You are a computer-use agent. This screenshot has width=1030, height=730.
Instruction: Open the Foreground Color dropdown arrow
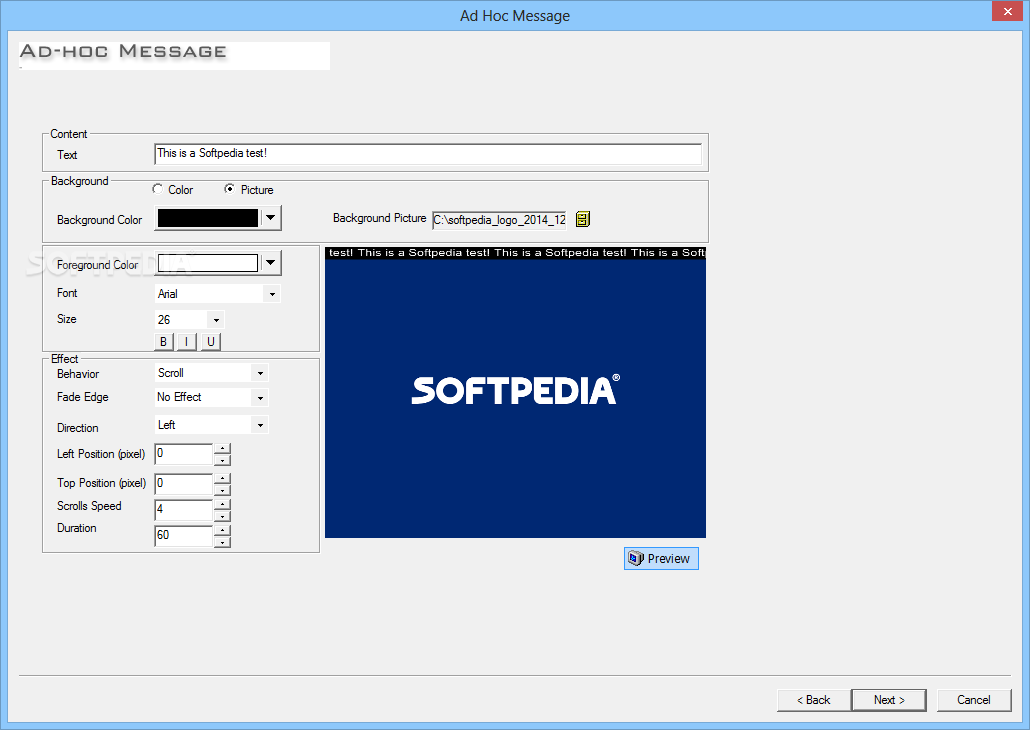point(271,263)
